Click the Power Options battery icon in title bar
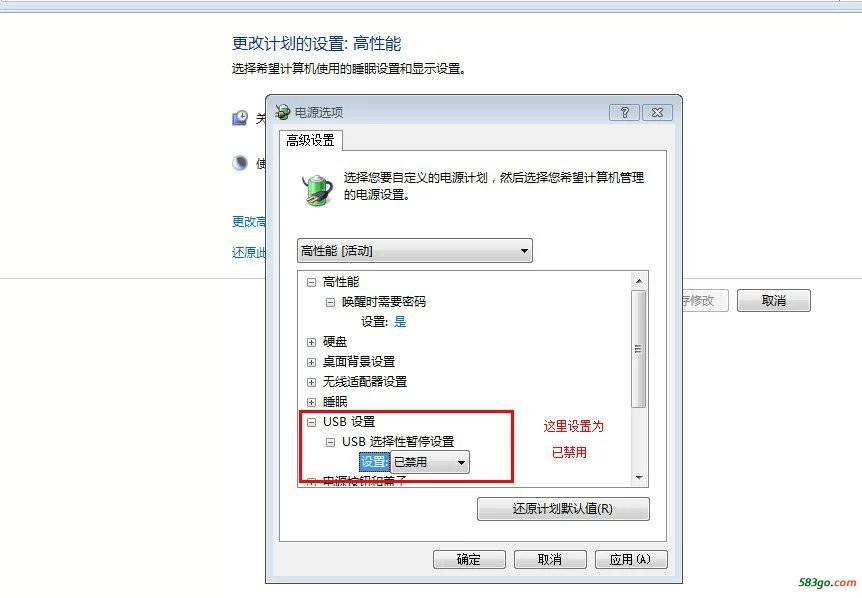Screen dimensions: 862x598 283,112
